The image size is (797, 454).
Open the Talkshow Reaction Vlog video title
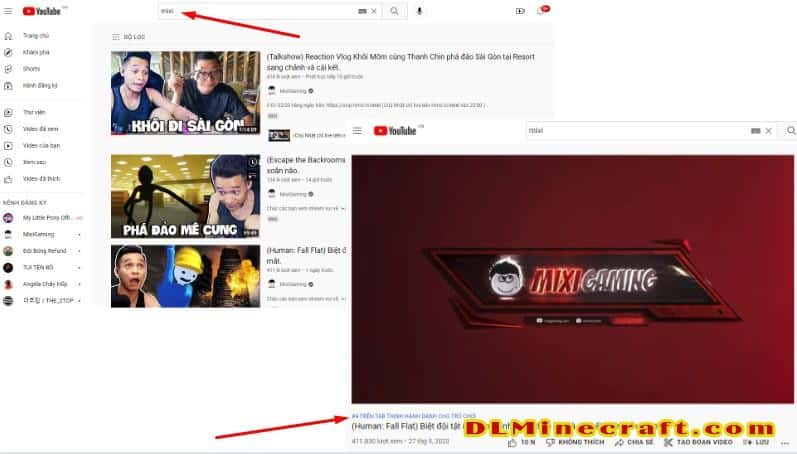(x=401, y=62)
